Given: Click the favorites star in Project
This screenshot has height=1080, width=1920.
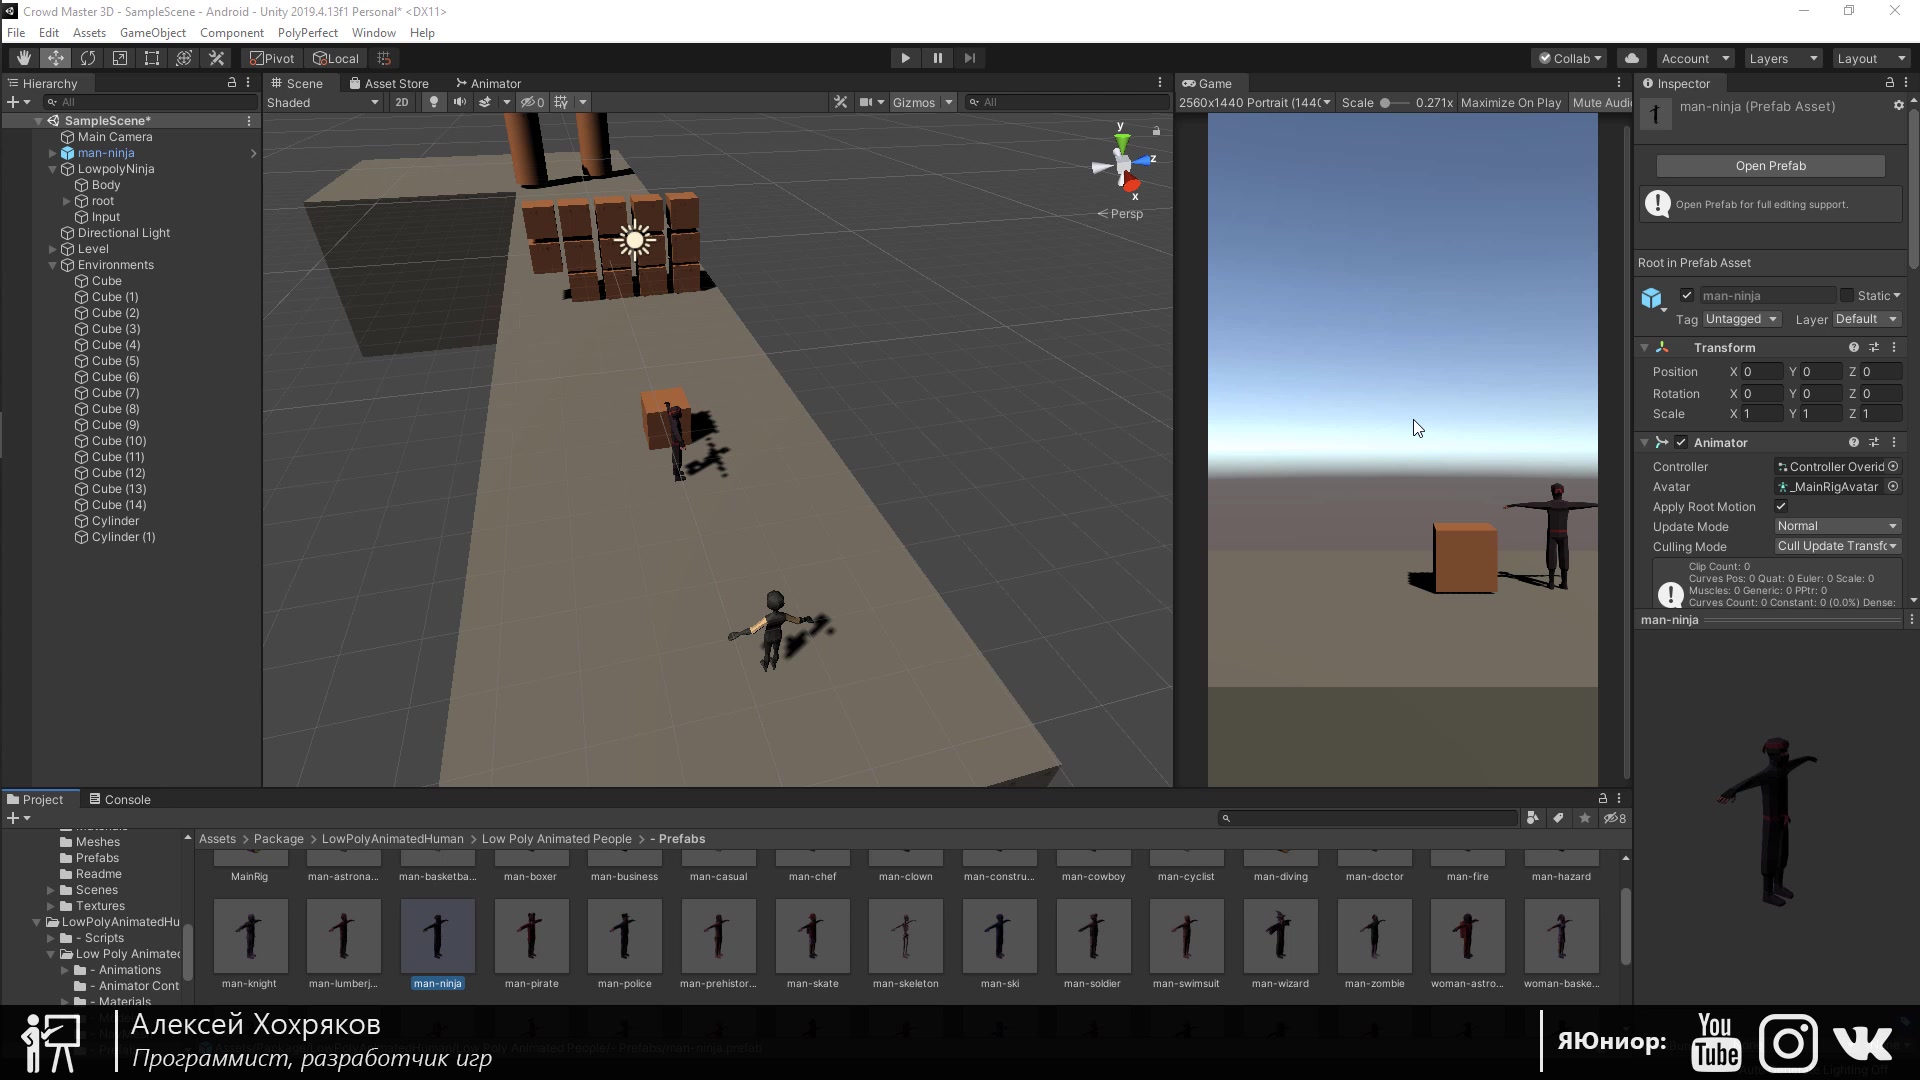Looking at the screenshot, I should [1585, 818].
